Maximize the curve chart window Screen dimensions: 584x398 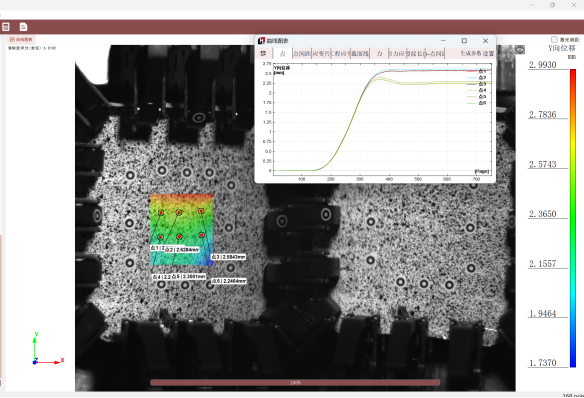coord(464,41)
